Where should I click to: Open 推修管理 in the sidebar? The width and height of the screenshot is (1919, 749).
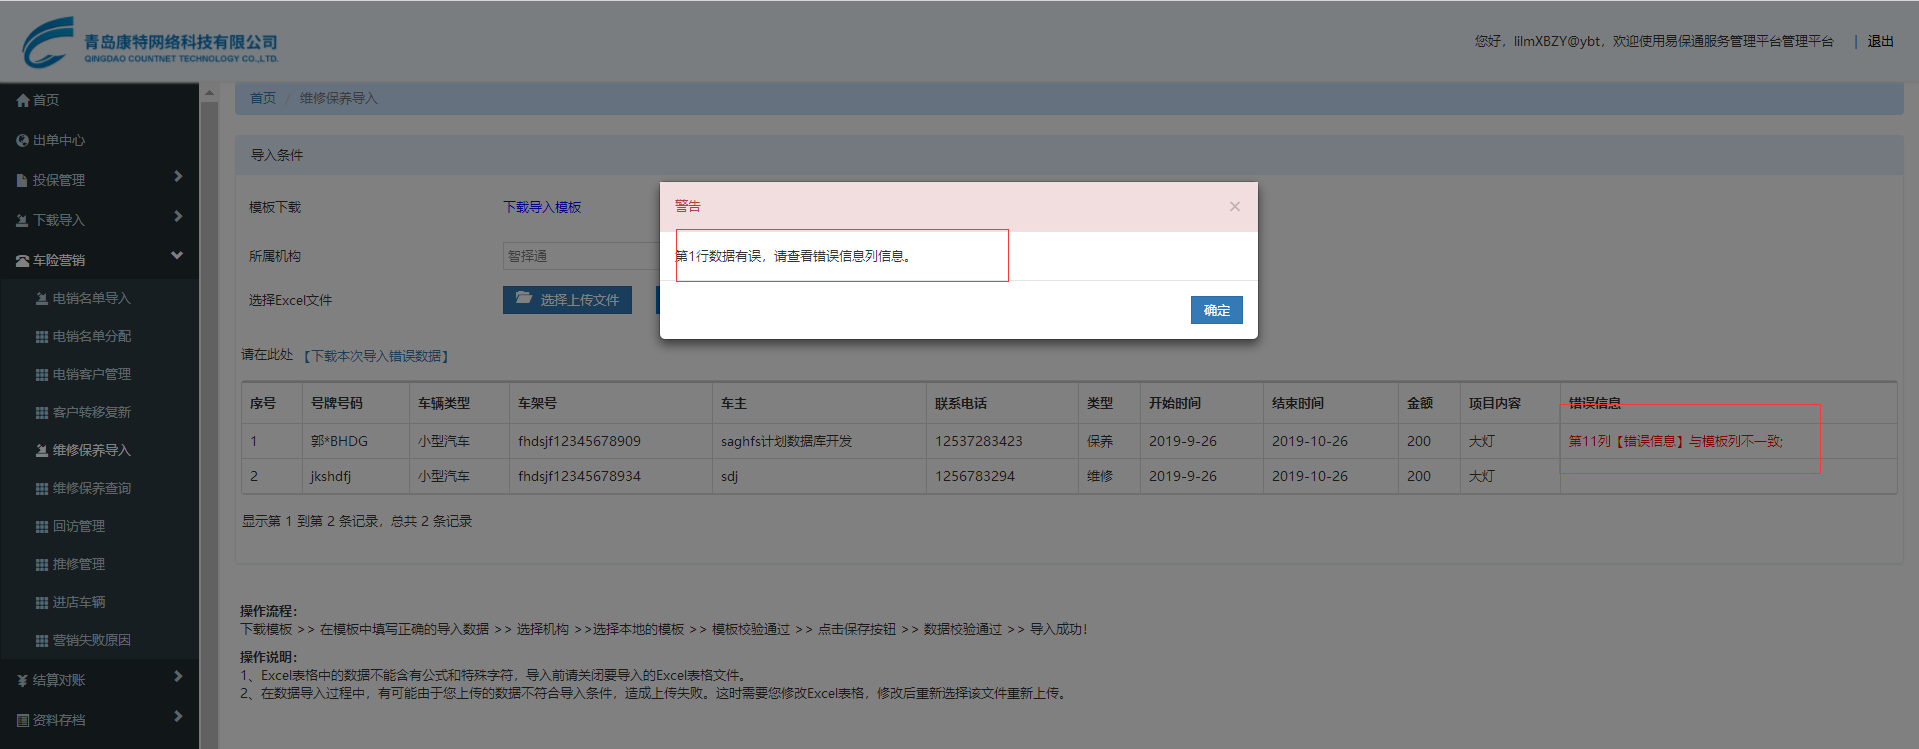tap(78, 564)
